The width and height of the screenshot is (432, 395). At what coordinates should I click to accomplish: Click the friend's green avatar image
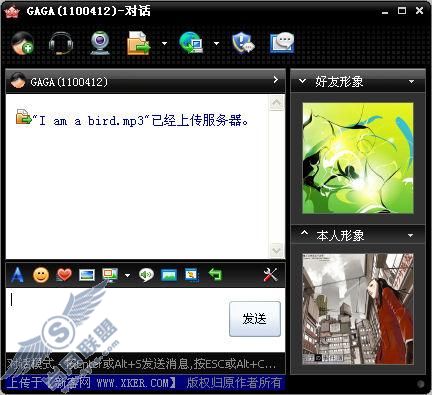coord(358,158)
